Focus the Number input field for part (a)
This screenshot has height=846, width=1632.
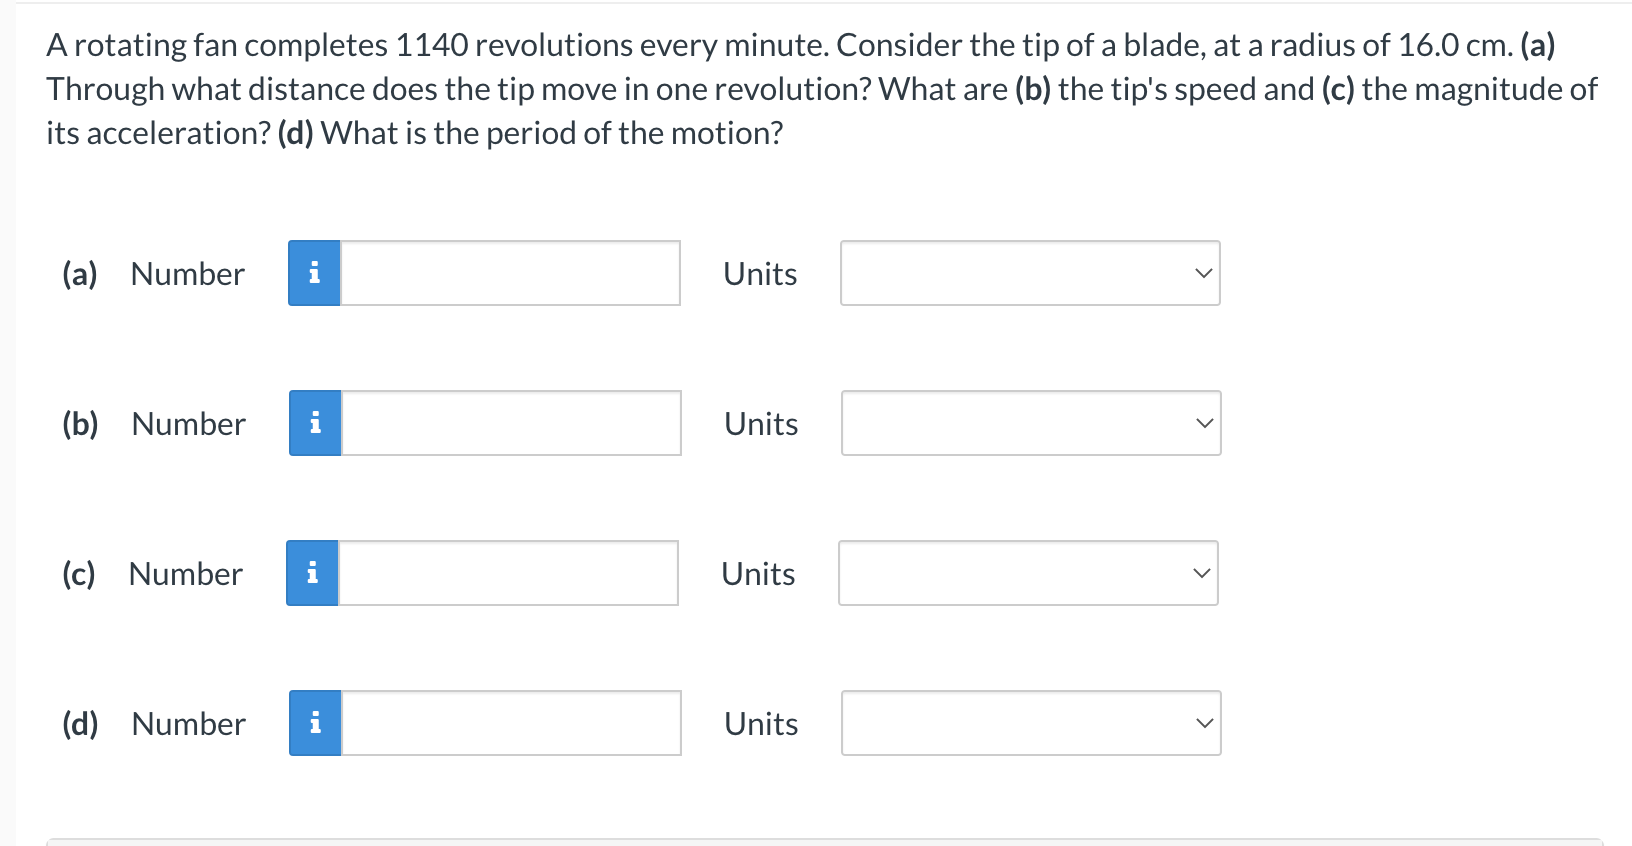510,273
